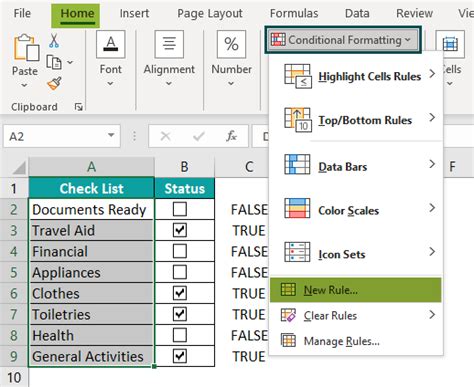
Task: Select column A header
Action: click(91, 167)
